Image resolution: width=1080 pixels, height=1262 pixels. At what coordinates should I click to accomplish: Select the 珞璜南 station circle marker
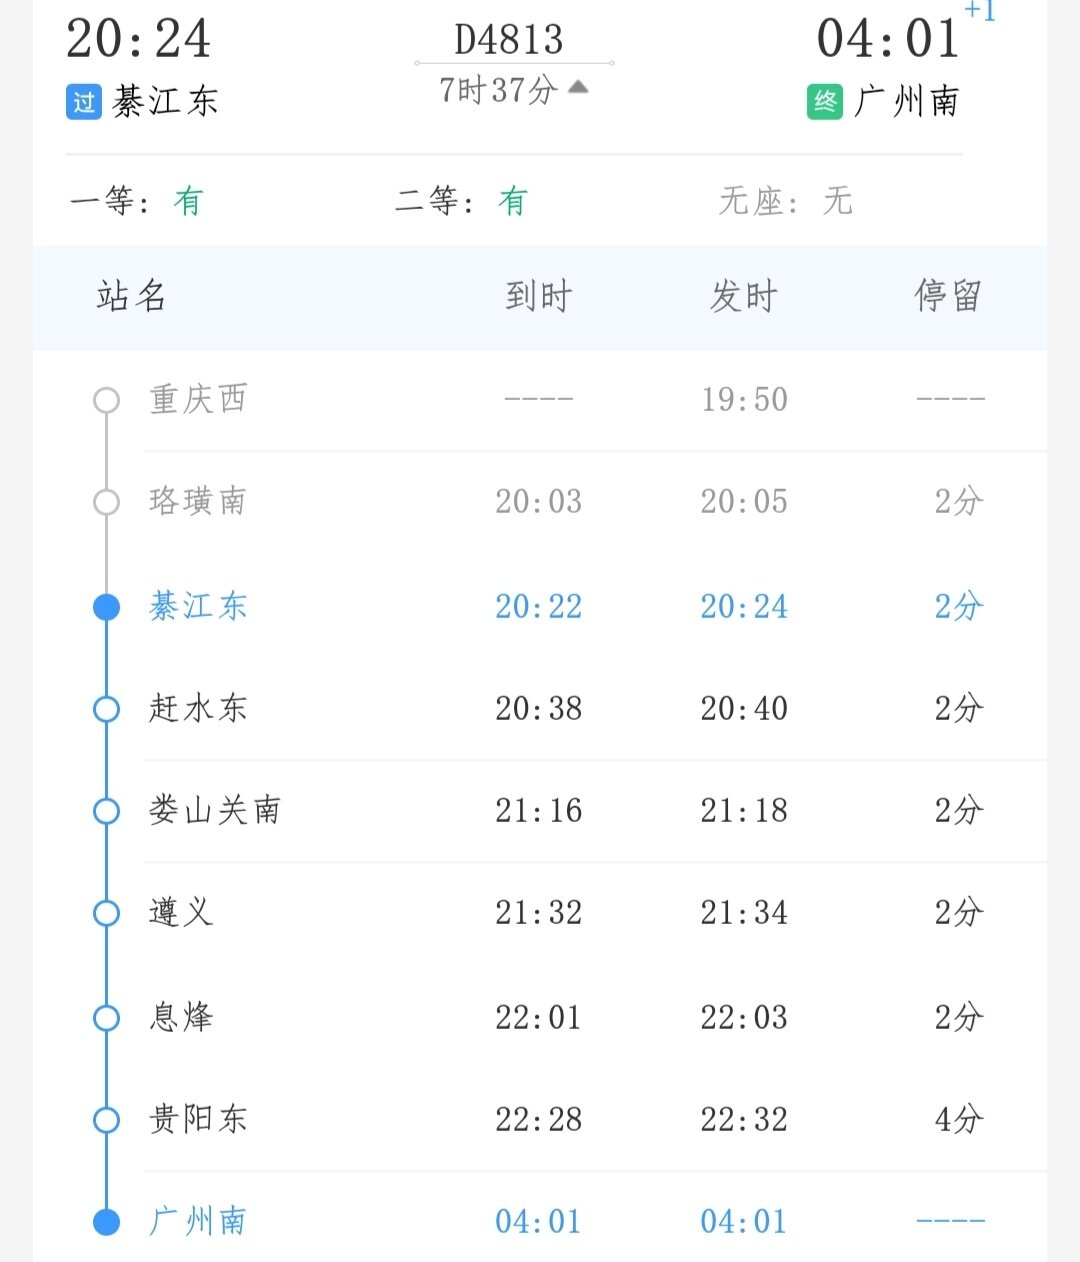tap(106, 502)
